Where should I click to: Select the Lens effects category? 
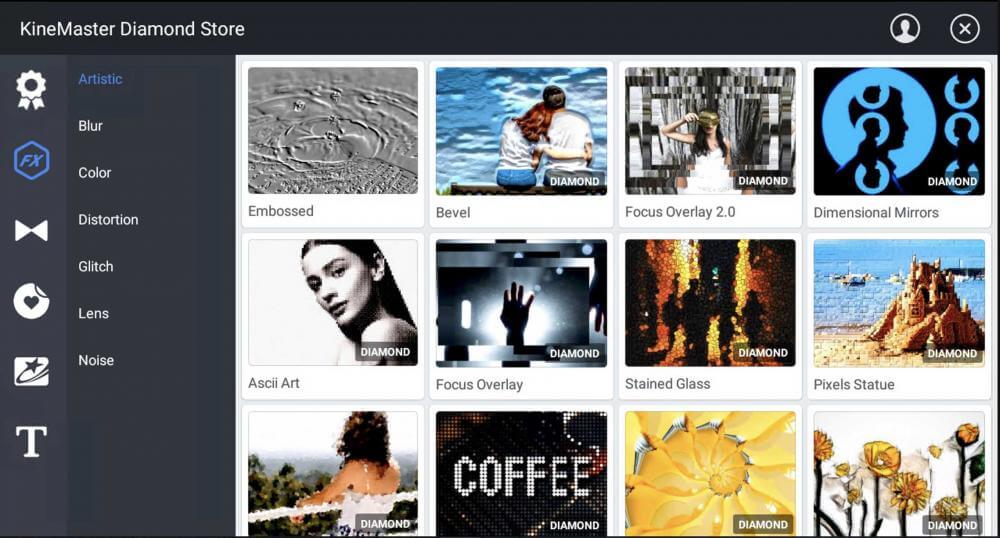pyautogui.click(x=94, y=313)
